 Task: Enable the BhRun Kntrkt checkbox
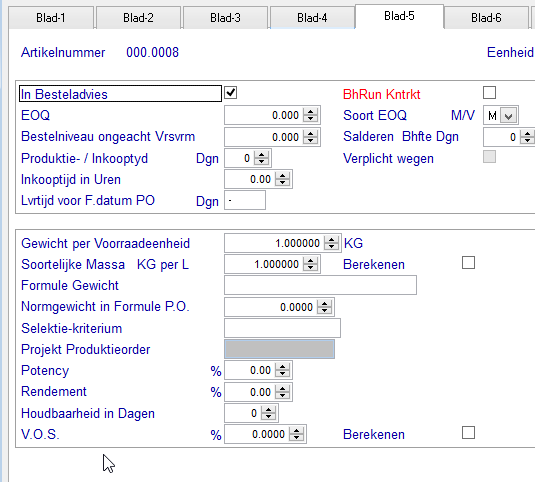click(489, 92)
